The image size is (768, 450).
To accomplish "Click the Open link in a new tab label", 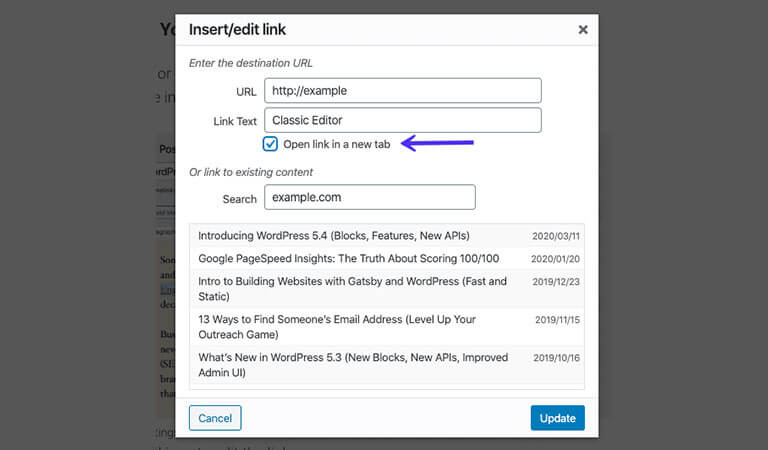I will pyautogui.click(x=336, y=144).
